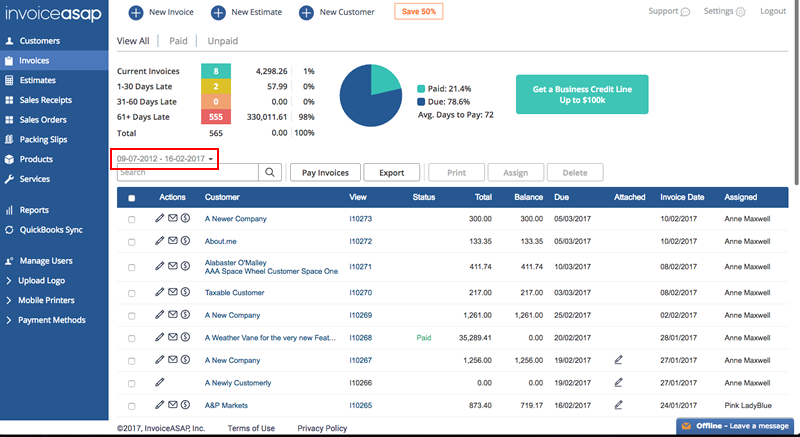
Task: Click the plus icon for New Invoice
Action: pyautogui.click(x=135, y=12)
